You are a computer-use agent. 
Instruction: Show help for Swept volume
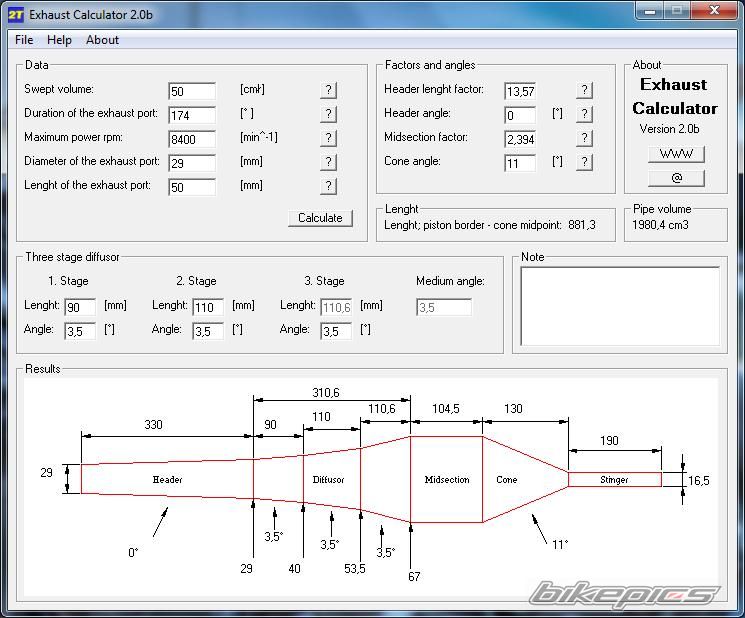click(328, 90)
